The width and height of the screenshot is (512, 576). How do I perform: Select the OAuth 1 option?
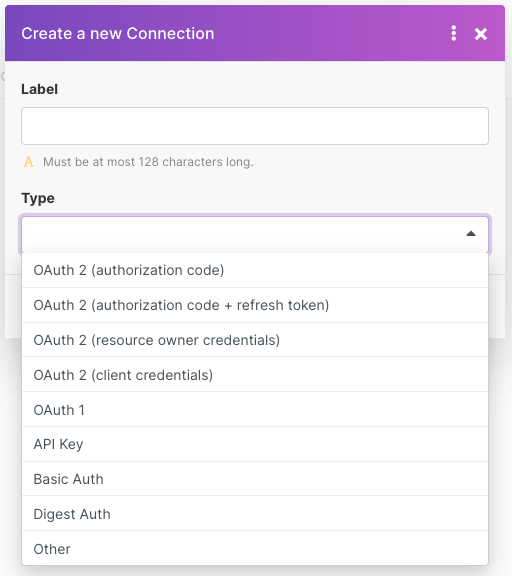[255, 410]
